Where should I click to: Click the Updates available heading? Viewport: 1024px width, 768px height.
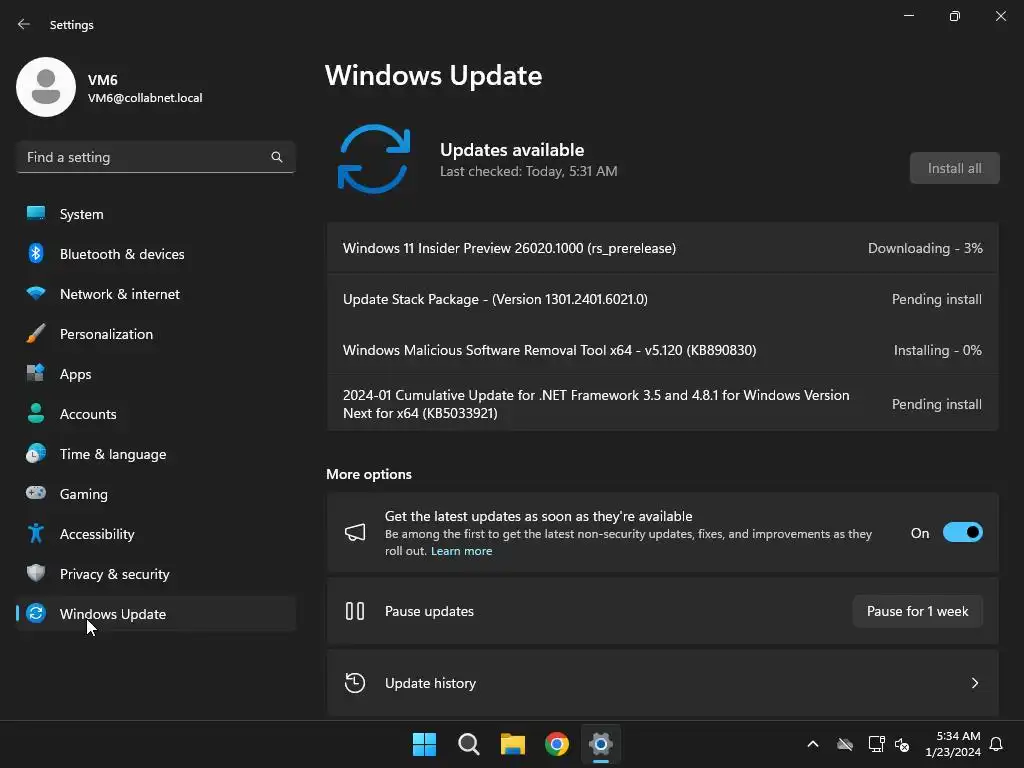[x=512, y=150]
